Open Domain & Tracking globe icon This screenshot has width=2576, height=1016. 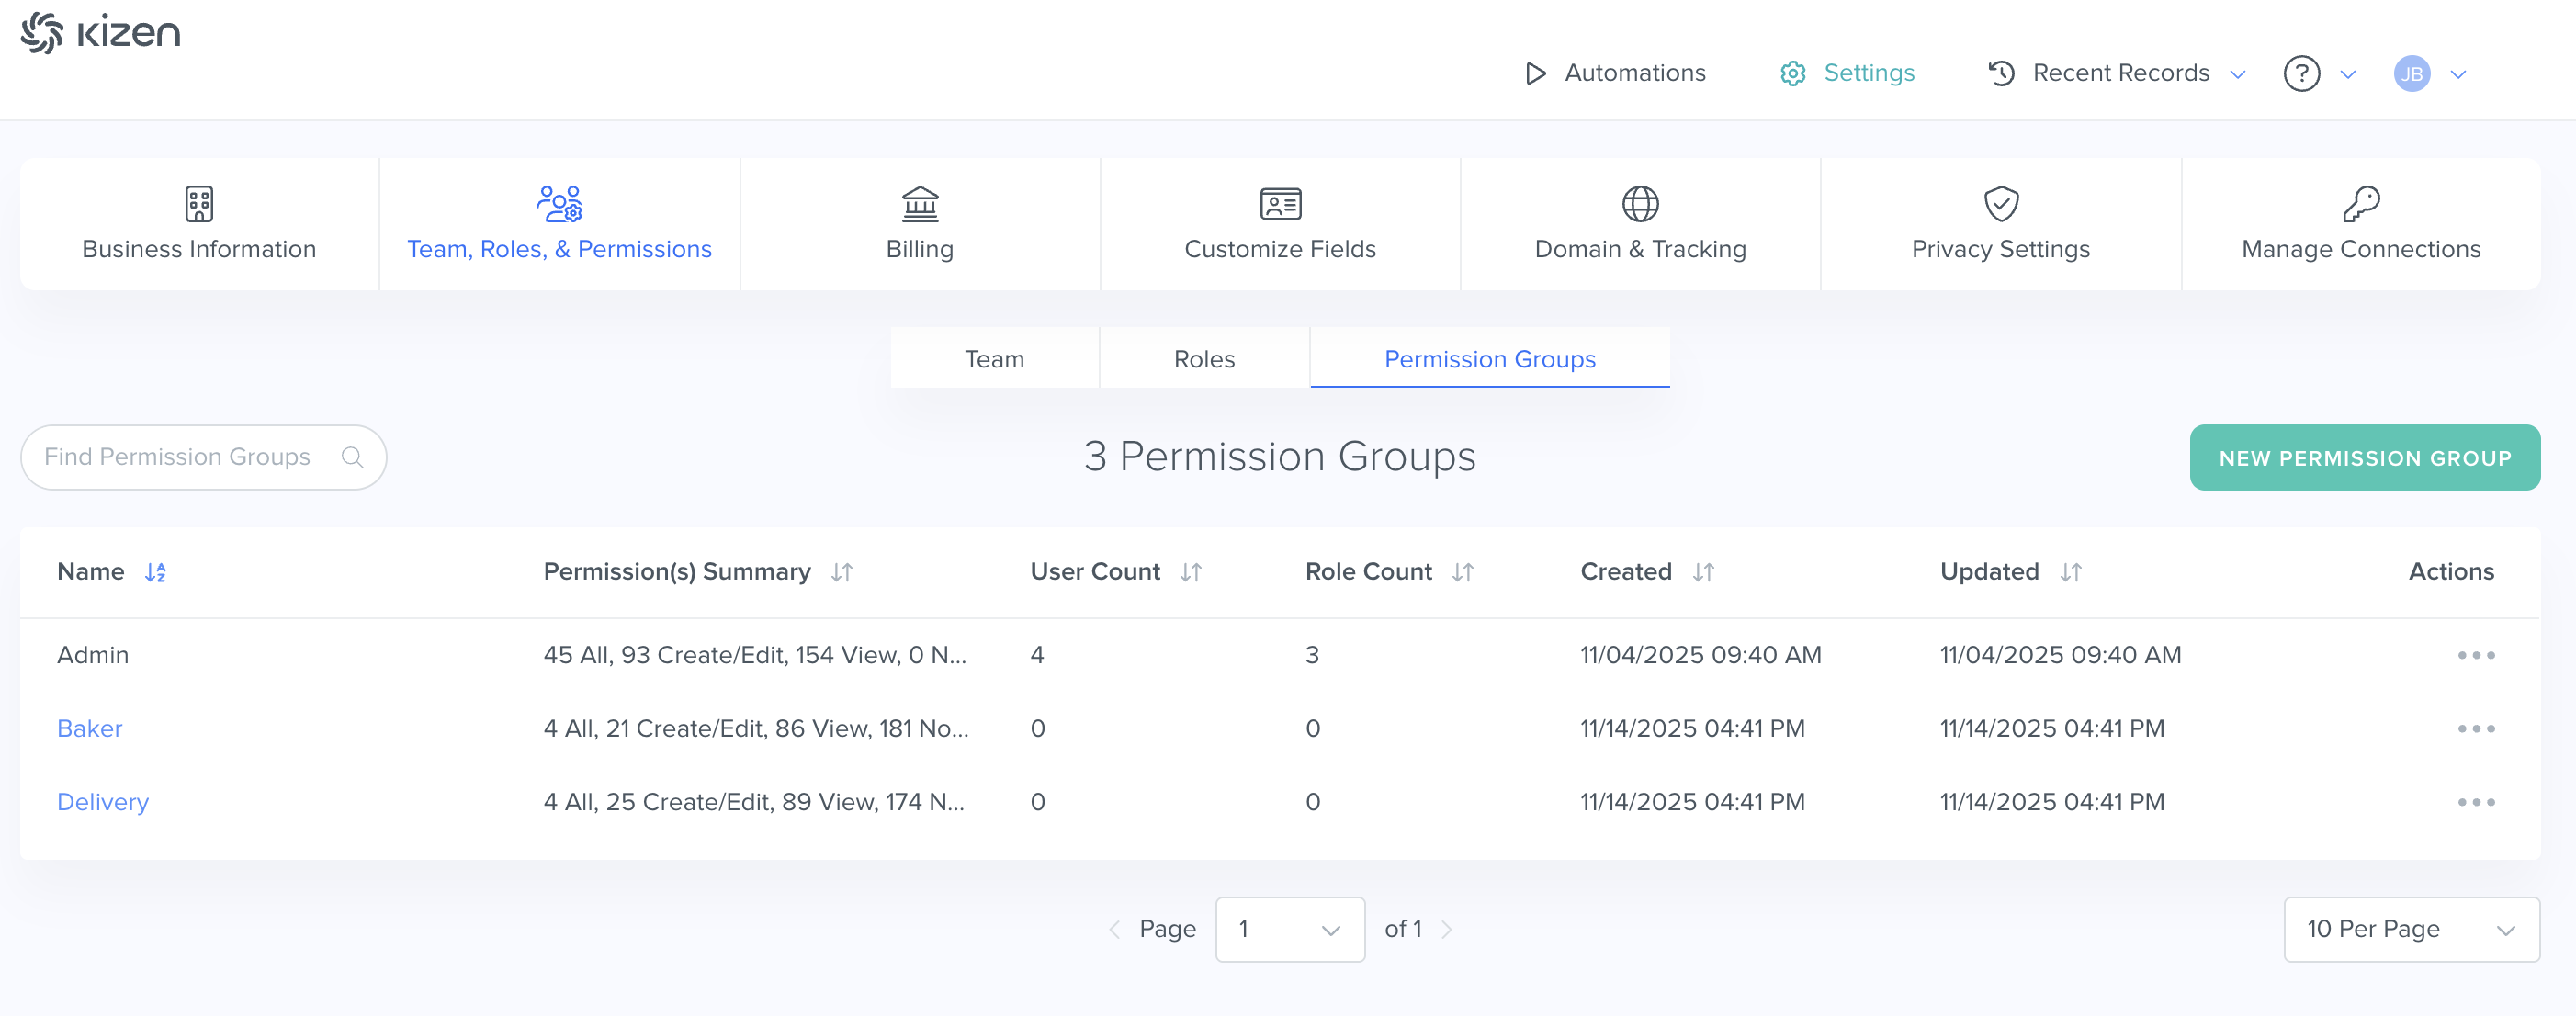click(x=1640, y=204)
